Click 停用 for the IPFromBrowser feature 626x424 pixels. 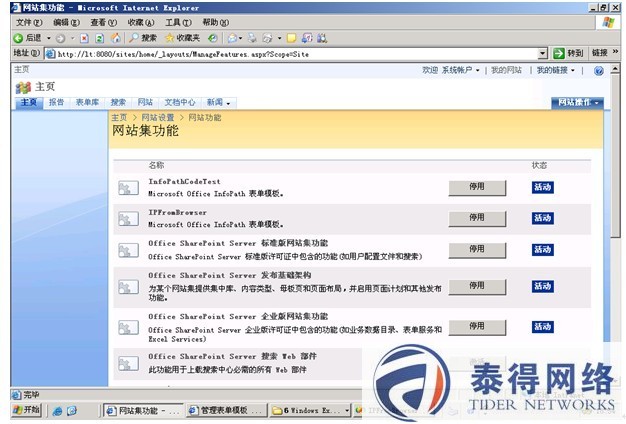pos(477,218)
